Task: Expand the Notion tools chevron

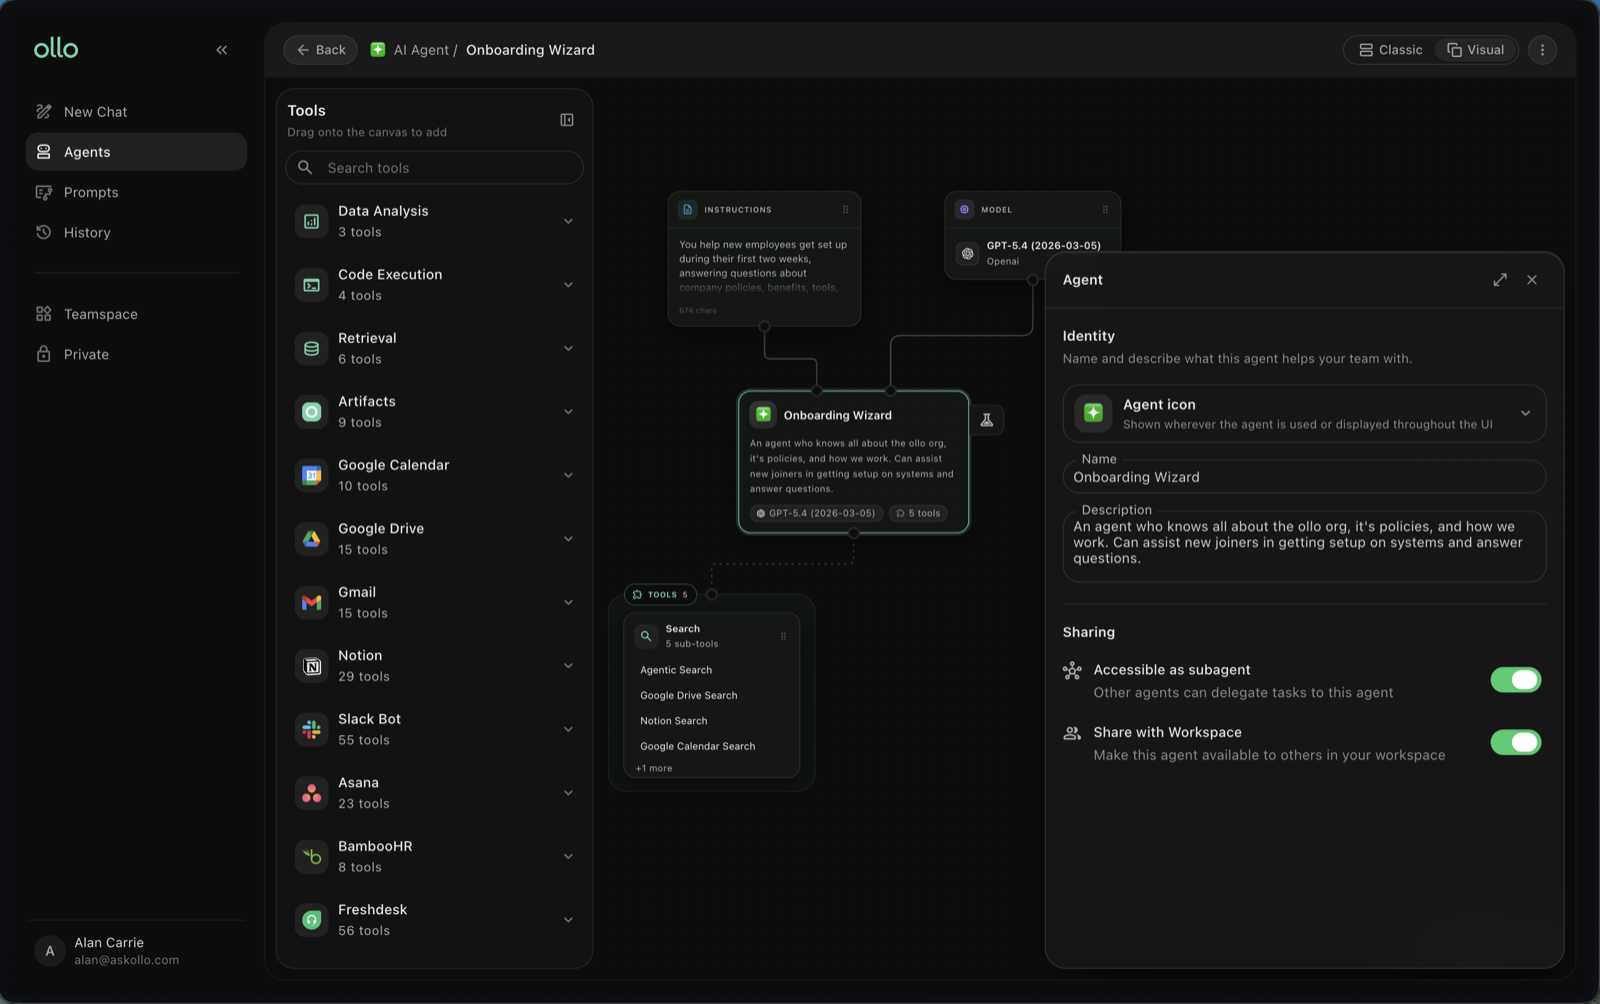Action: pyautogui.click(x=568, y=666)
